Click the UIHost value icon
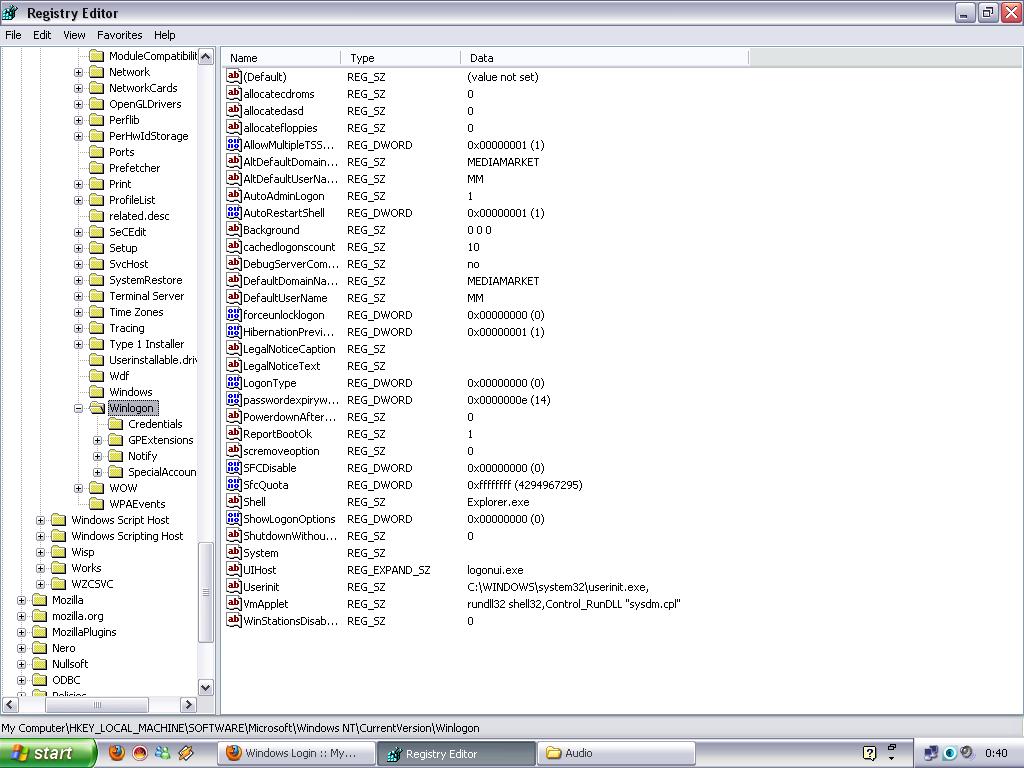This screenshot has width=1024, height=768. (234, 569)
